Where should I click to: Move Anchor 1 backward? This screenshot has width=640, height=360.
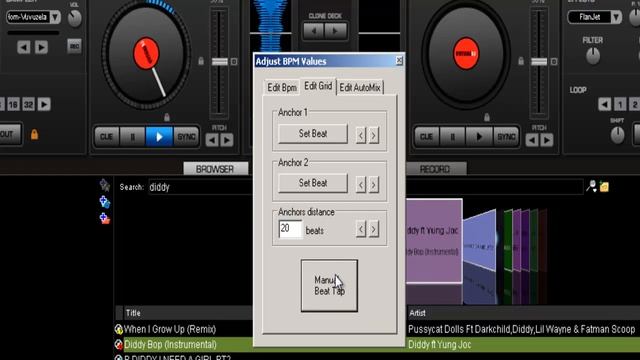(x=361, y=135)
